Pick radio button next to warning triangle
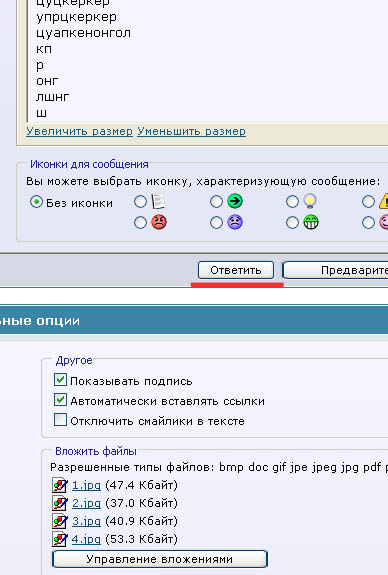388x575 pixels. tap(369, 201)
